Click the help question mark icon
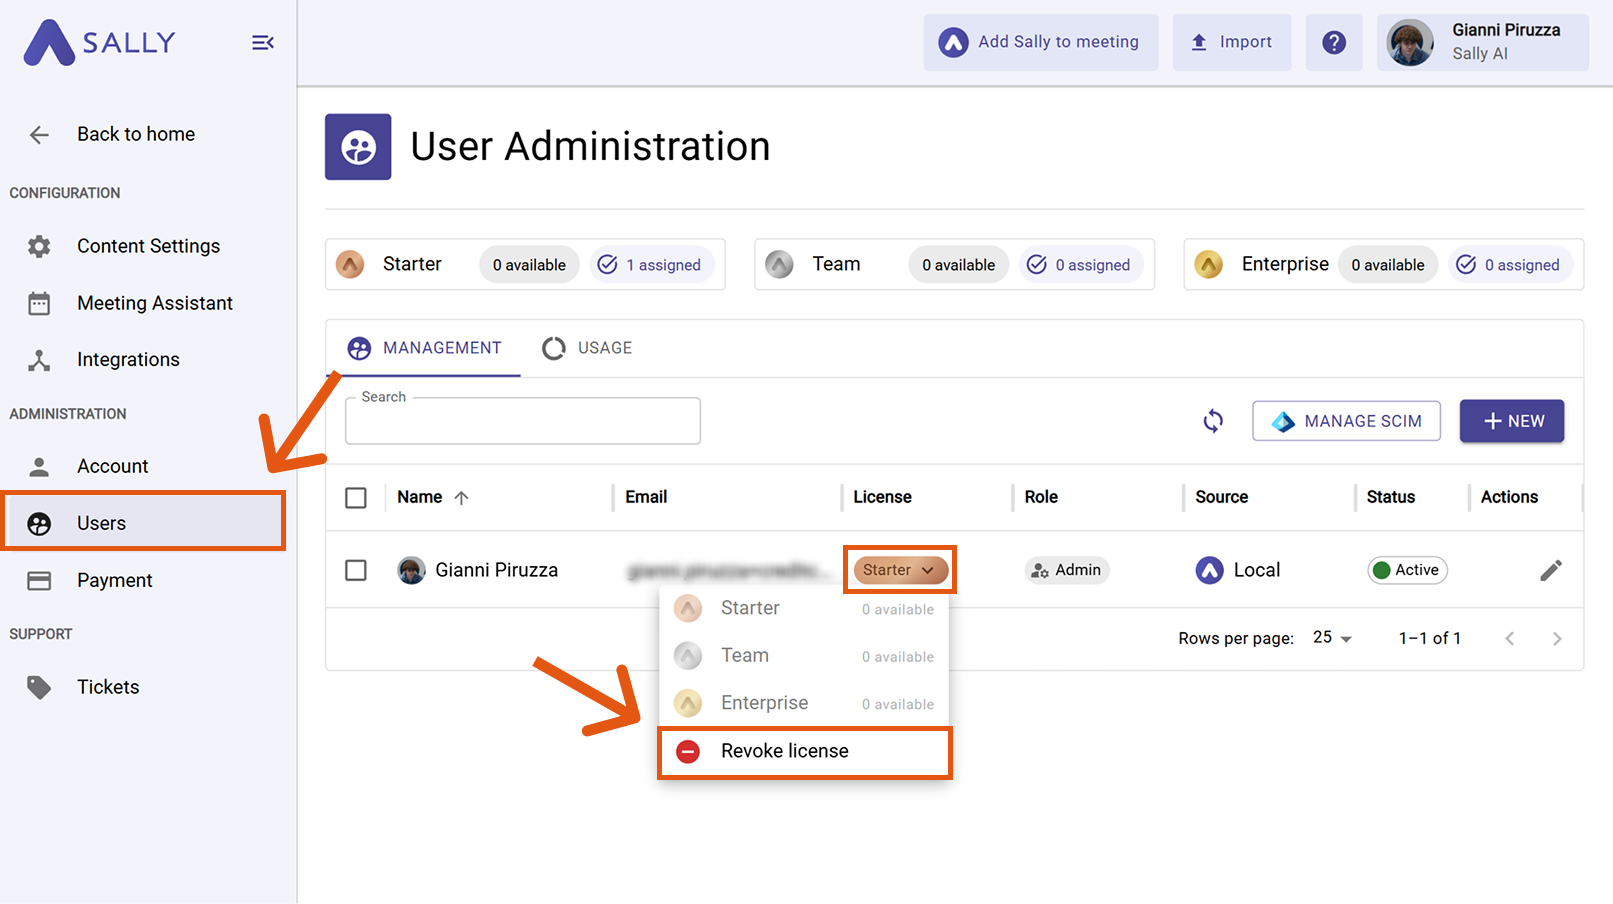 pos(1334,42)
